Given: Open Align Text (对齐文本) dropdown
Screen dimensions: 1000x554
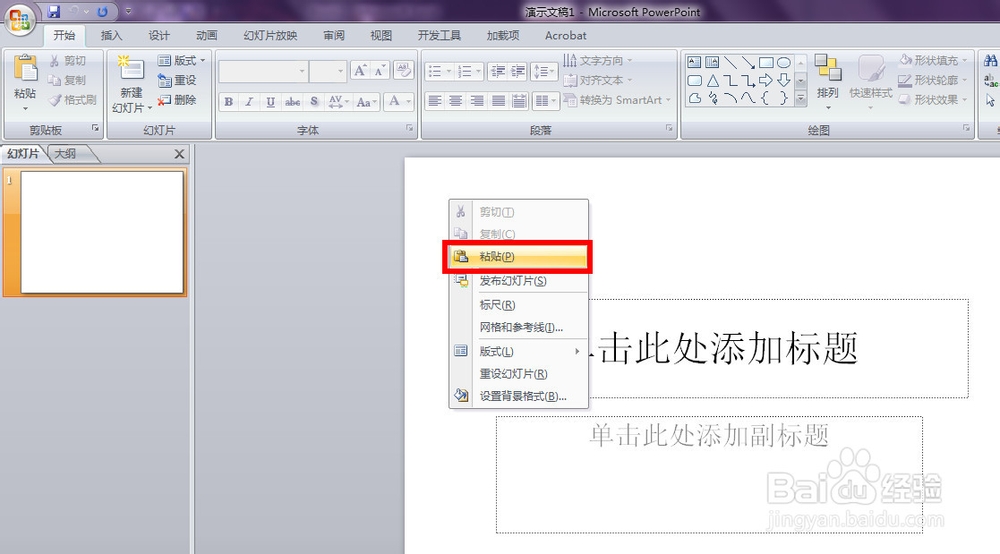Looking at the screenshot, I should pyautogui.click(x=598, y=80).
